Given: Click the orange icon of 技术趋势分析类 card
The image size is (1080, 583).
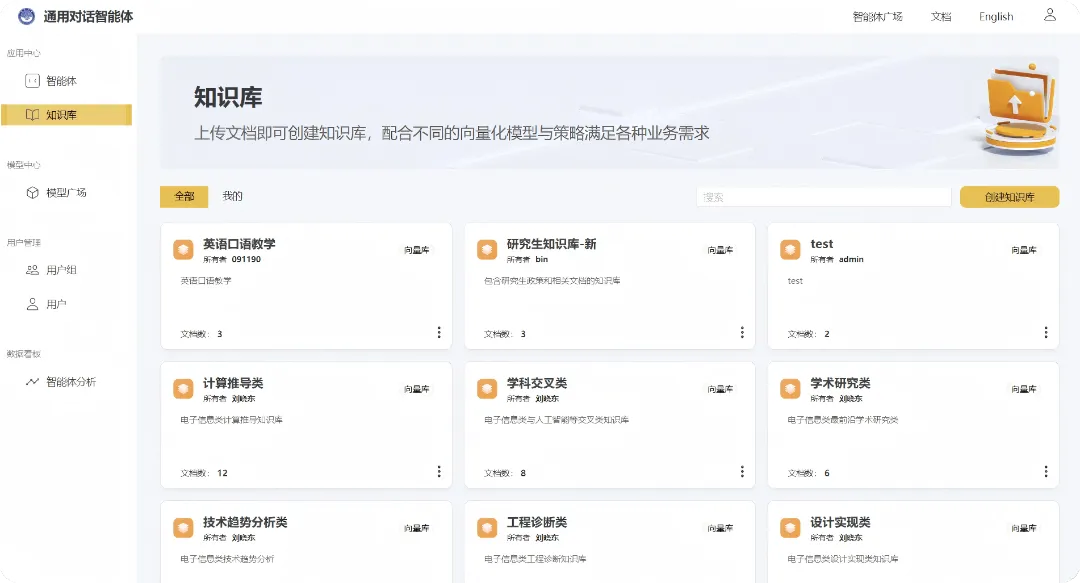Looking at the screenshot, I should click(x=183, y=528).
